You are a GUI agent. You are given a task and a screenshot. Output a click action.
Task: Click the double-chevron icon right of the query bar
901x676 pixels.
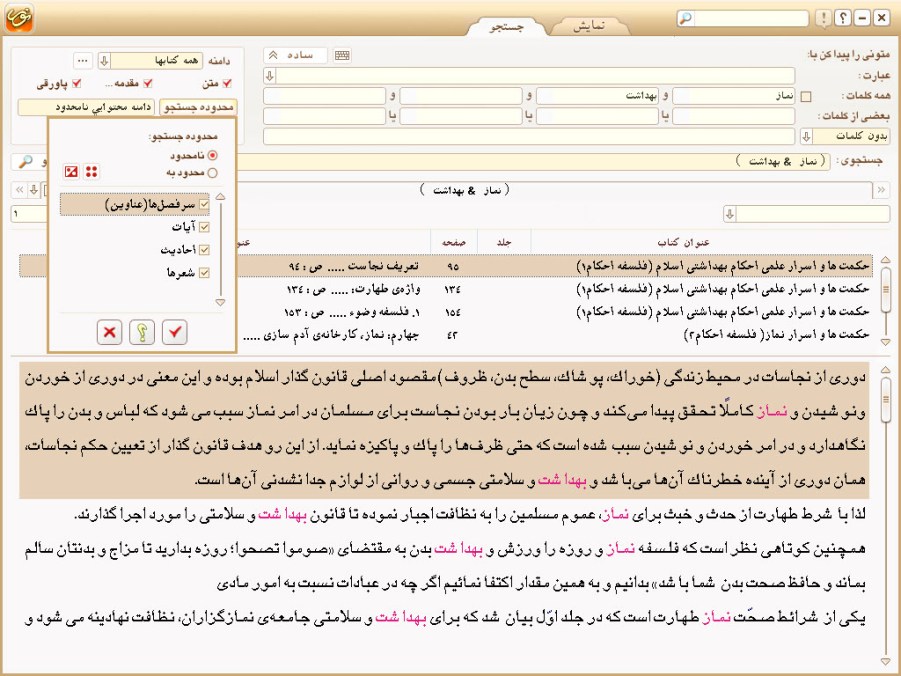pos(881,190)
